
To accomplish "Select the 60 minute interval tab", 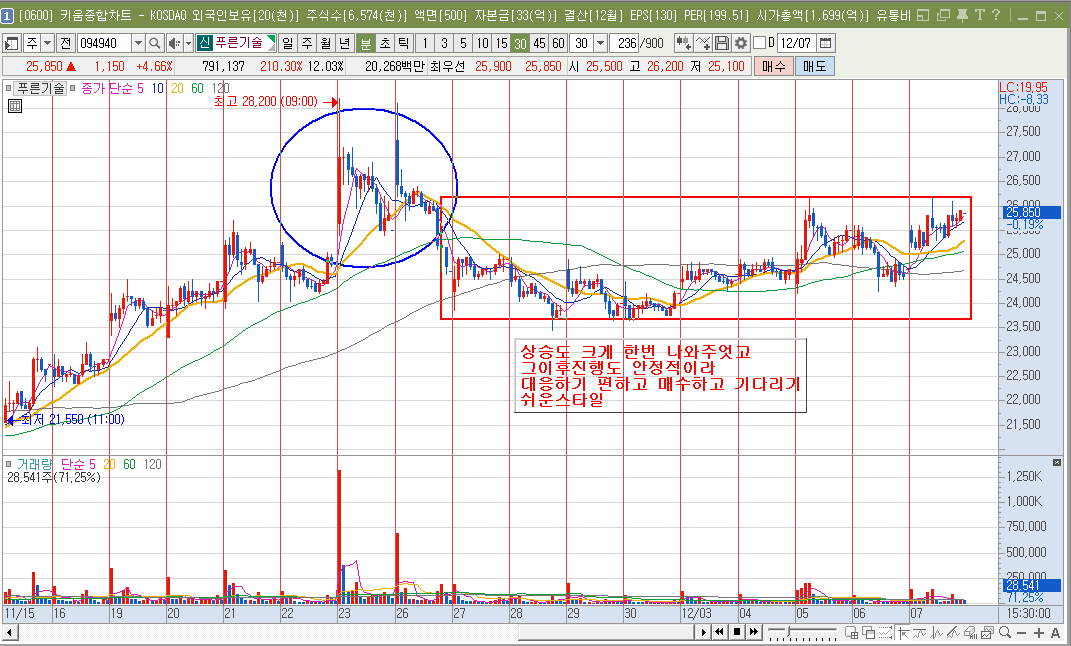I will pyautogui.click(x=558, y=43).
